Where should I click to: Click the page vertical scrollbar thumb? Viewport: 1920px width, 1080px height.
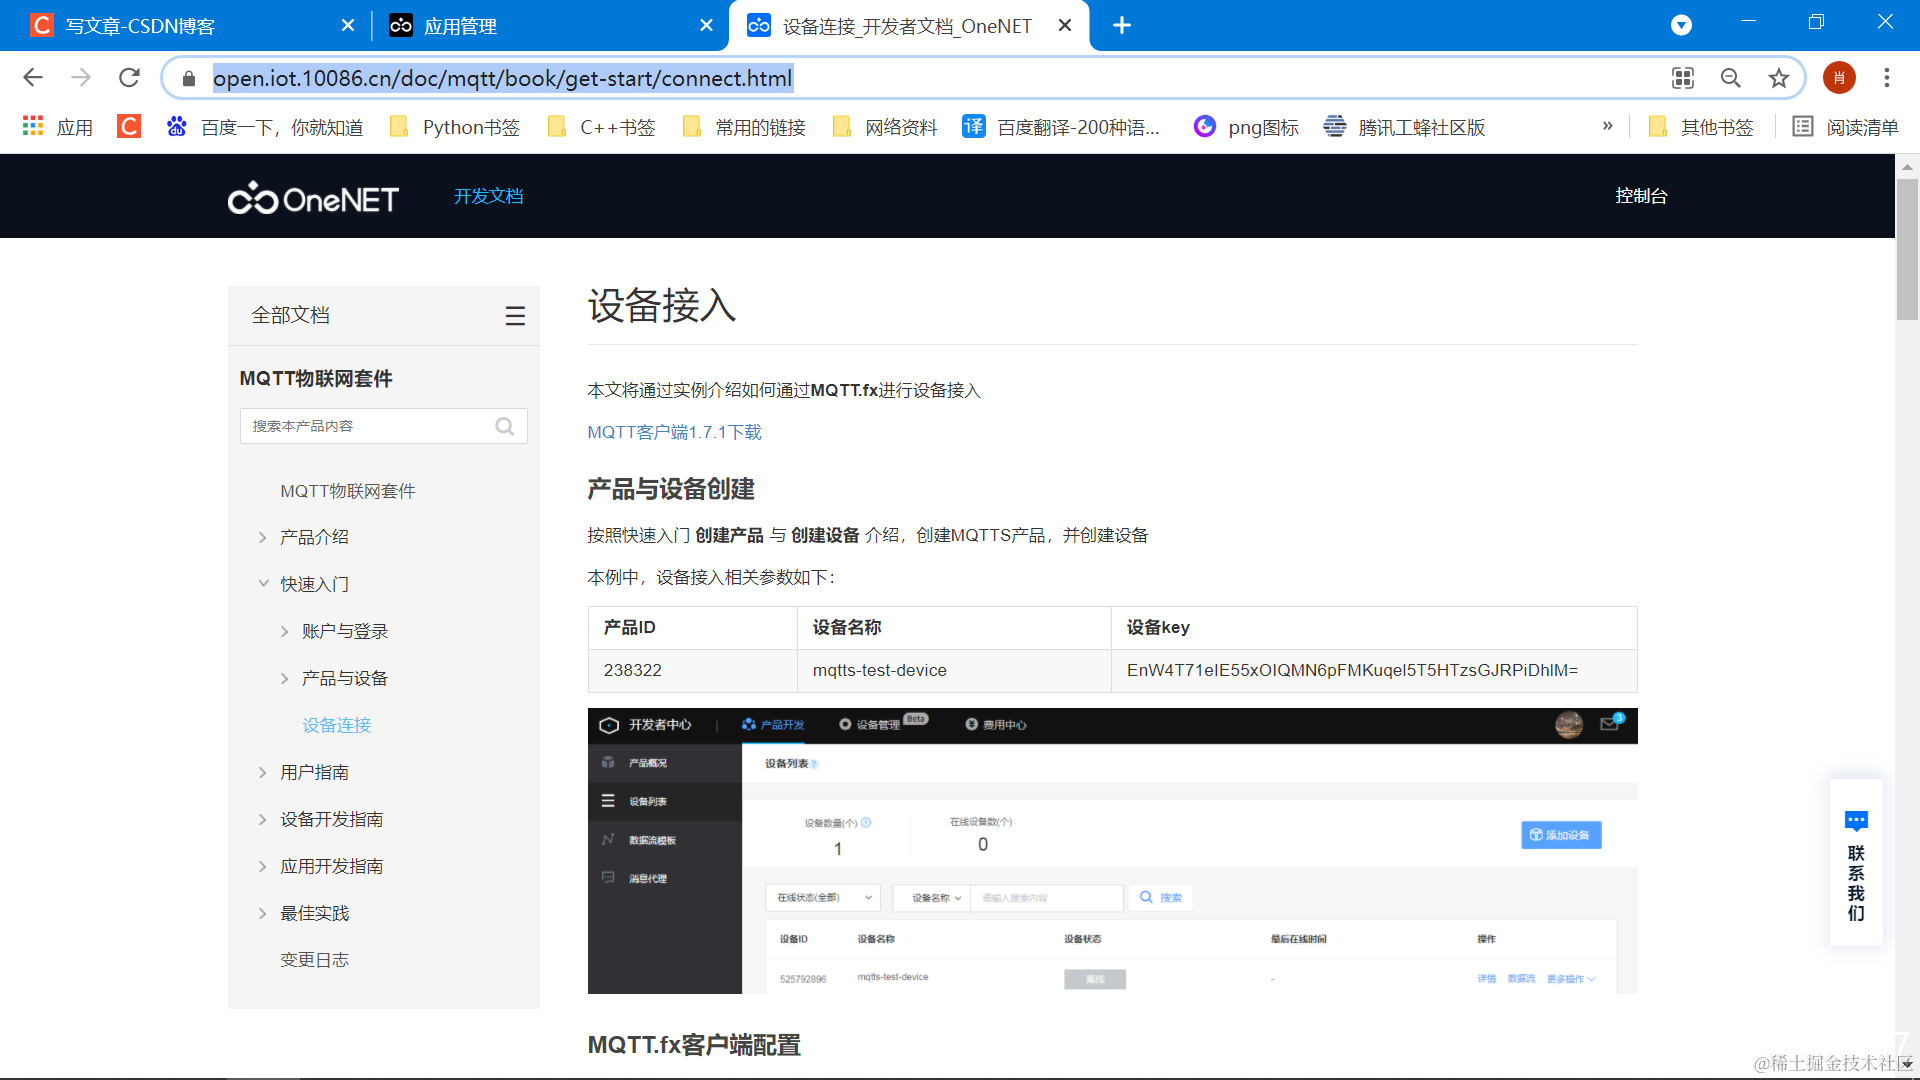point(1907,250)
